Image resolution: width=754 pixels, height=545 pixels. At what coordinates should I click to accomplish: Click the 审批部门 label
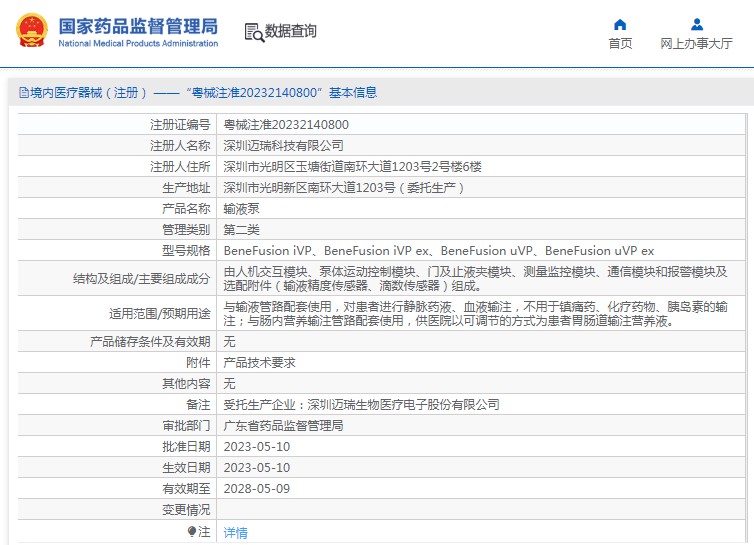(186, 426)
